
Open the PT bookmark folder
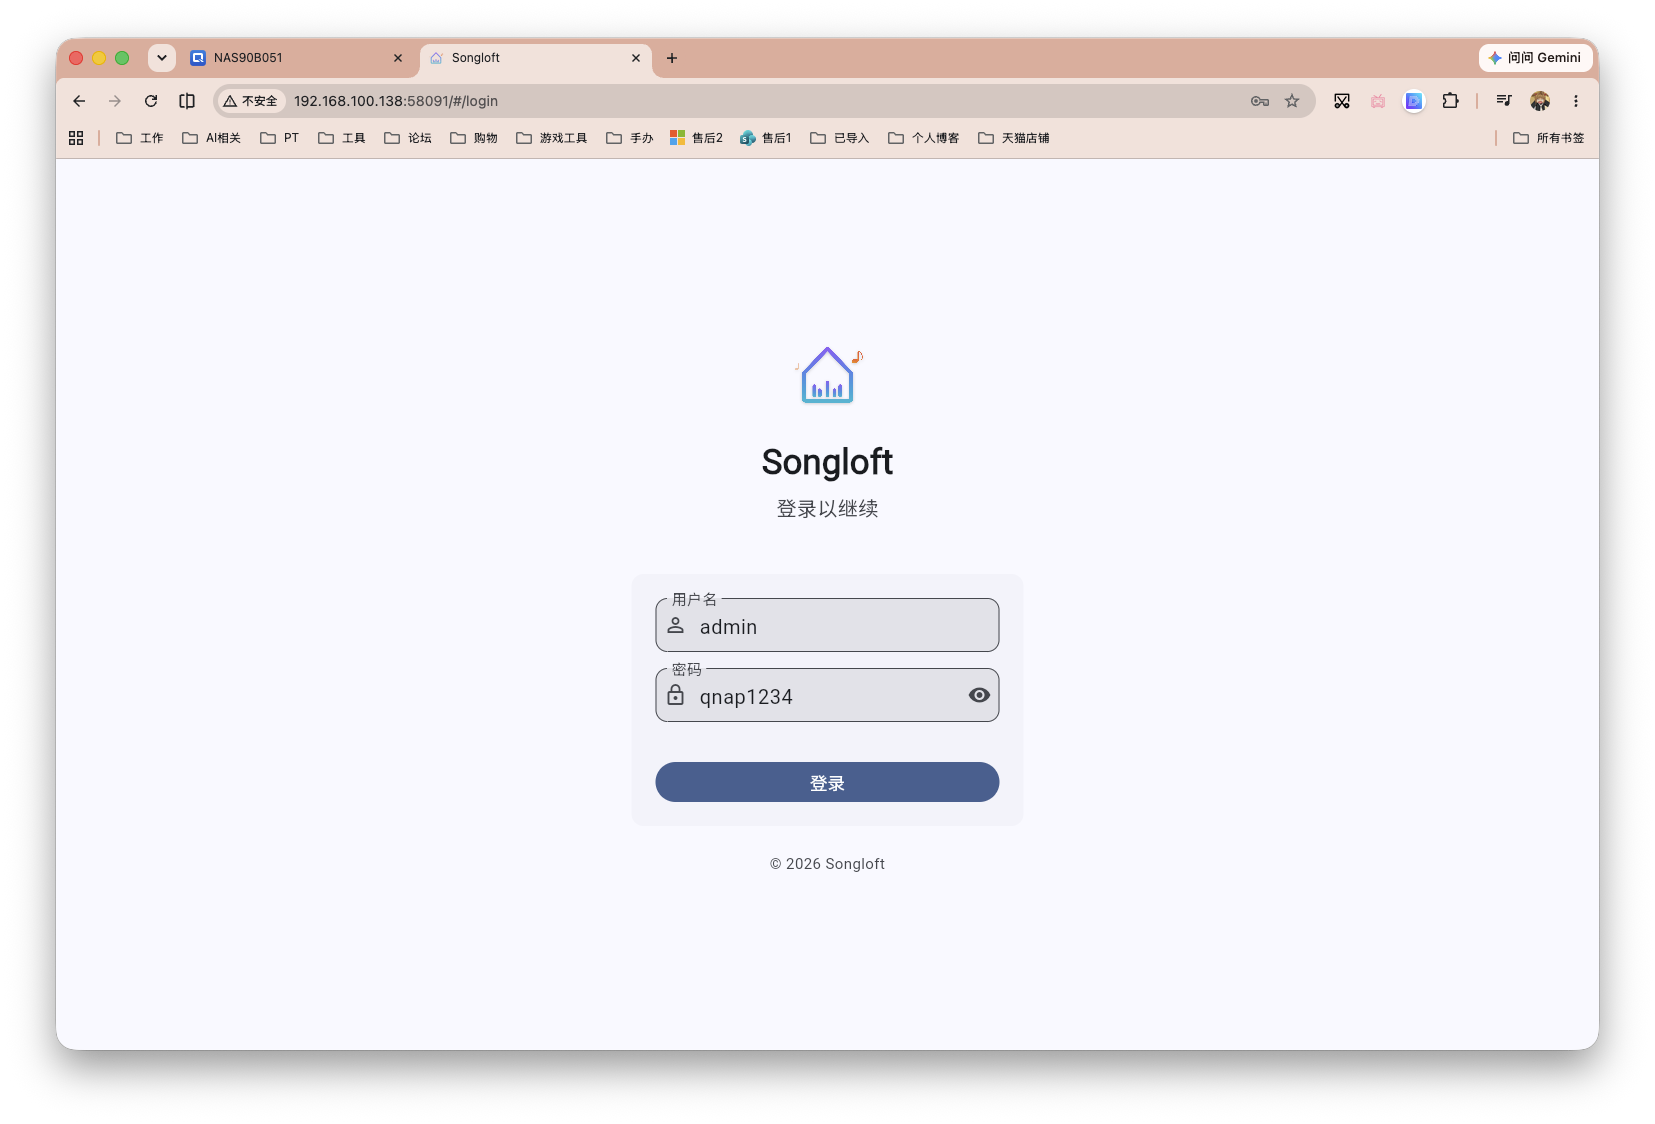pyautogui.click(x=280, y=138)
